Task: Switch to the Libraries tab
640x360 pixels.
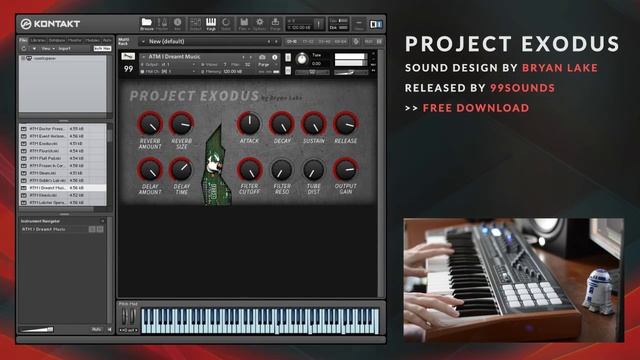Action: [38, 40]
